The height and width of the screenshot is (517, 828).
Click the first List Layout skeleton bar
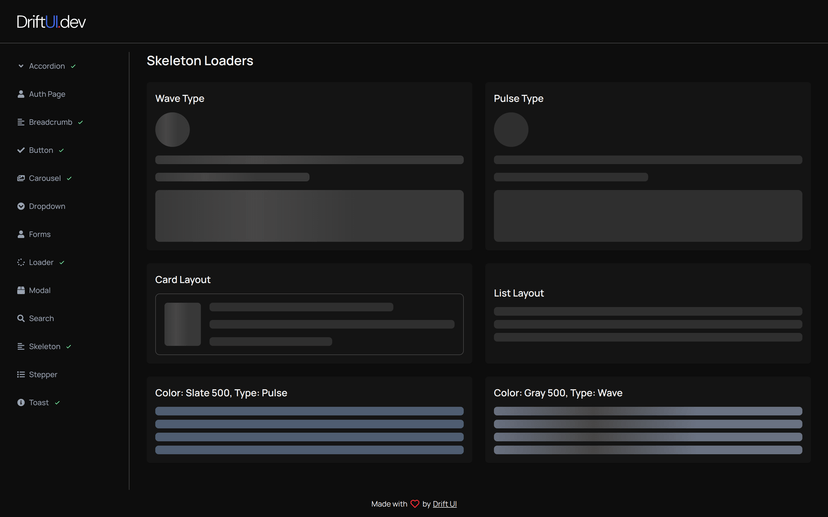[648, 311]
